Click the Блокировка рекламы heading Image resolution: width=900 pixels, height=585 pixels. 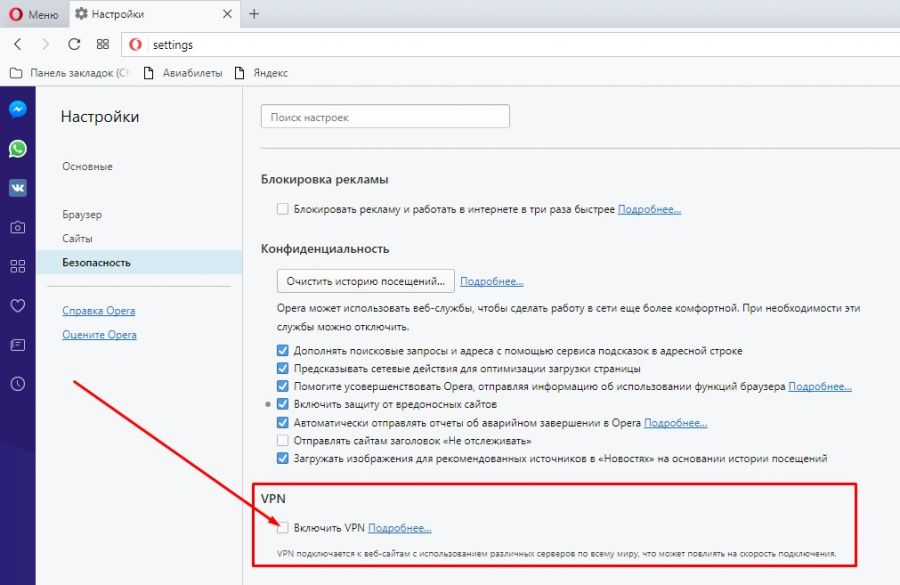pyautogui.click(x=324, y=179)
